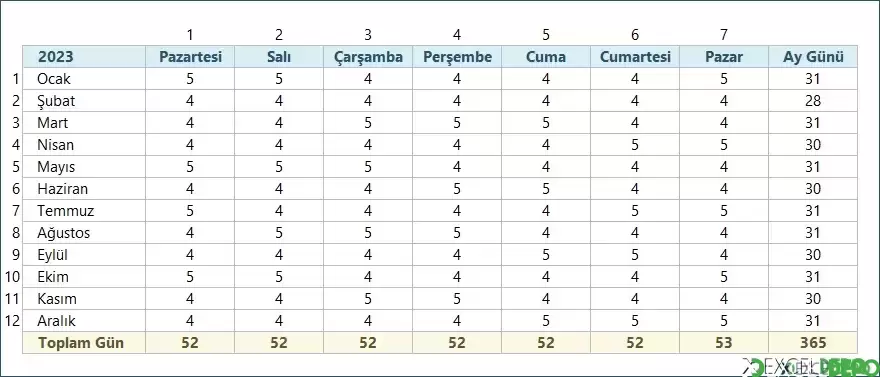
Task: Click the Ocak month cell
Action: pyautogui.click(x=84, y=79)
